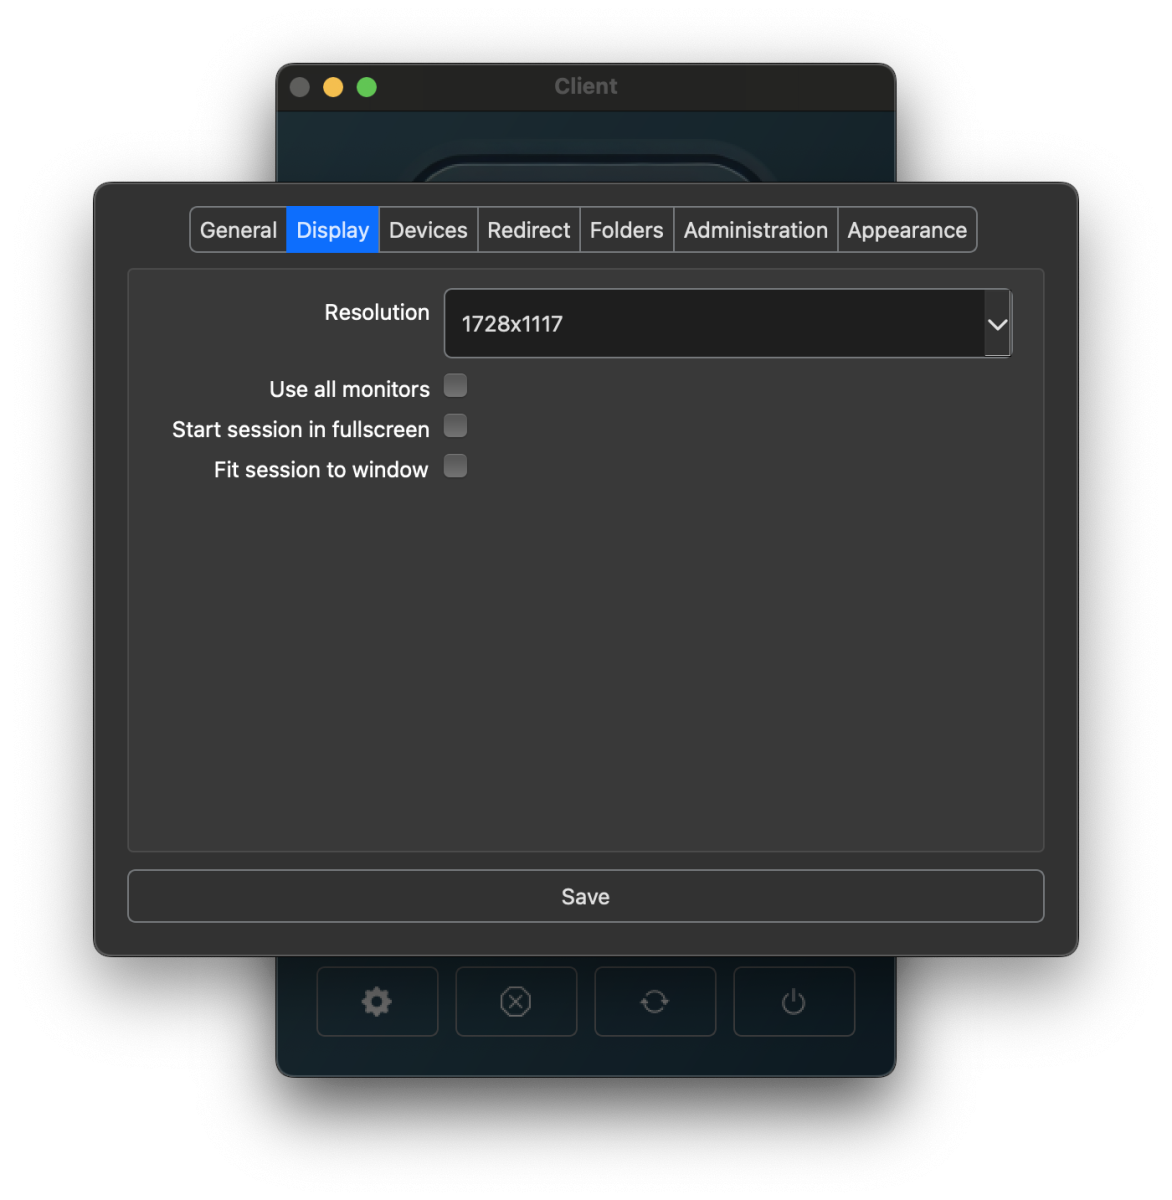Open the Resolution dropdown arrow
1172x1200 pixels.
tap(997, 324)
